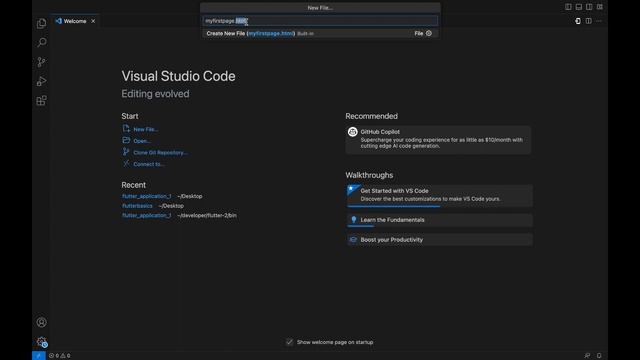
Task: Click the feedback icon in status bar
Action: 587,356
